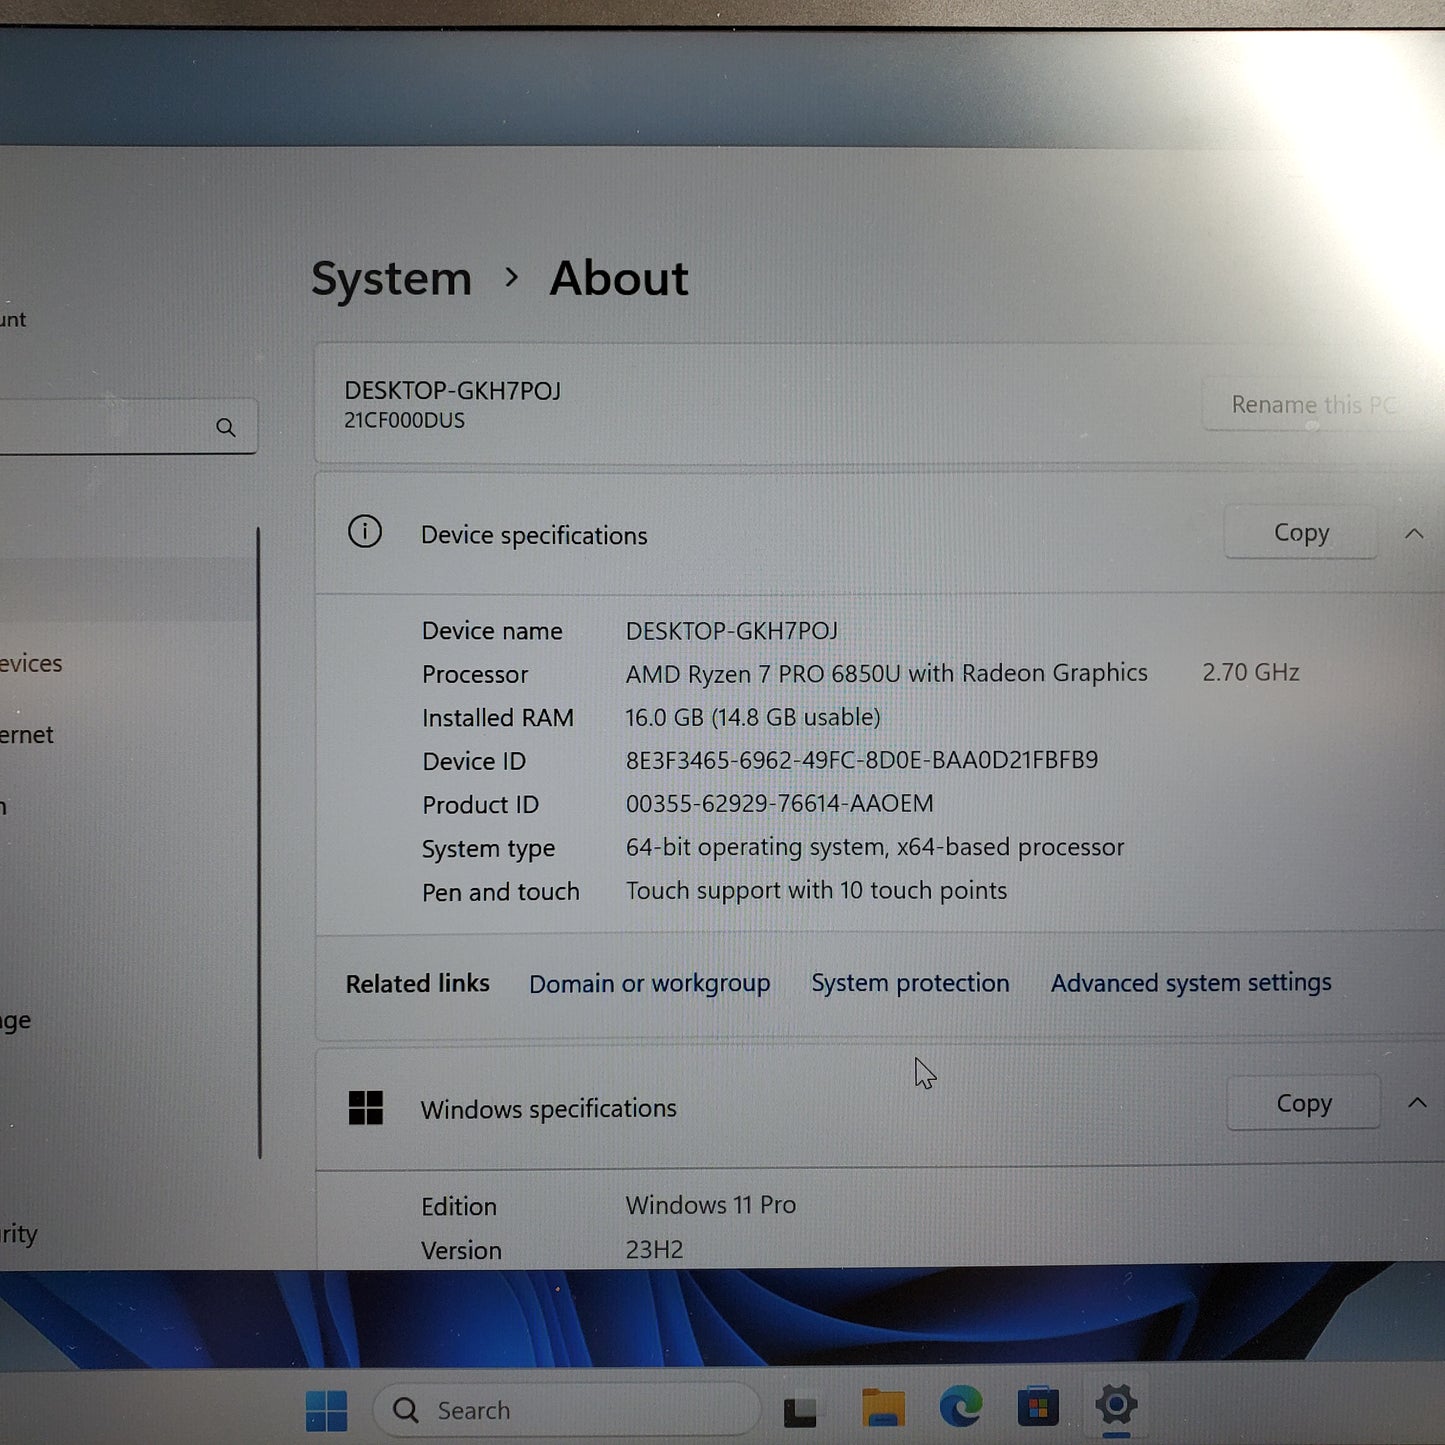Screen dimensions: 1445x1445
Task: Open the Start menu
Action: pyautogui.click(x=325, y=1409)
